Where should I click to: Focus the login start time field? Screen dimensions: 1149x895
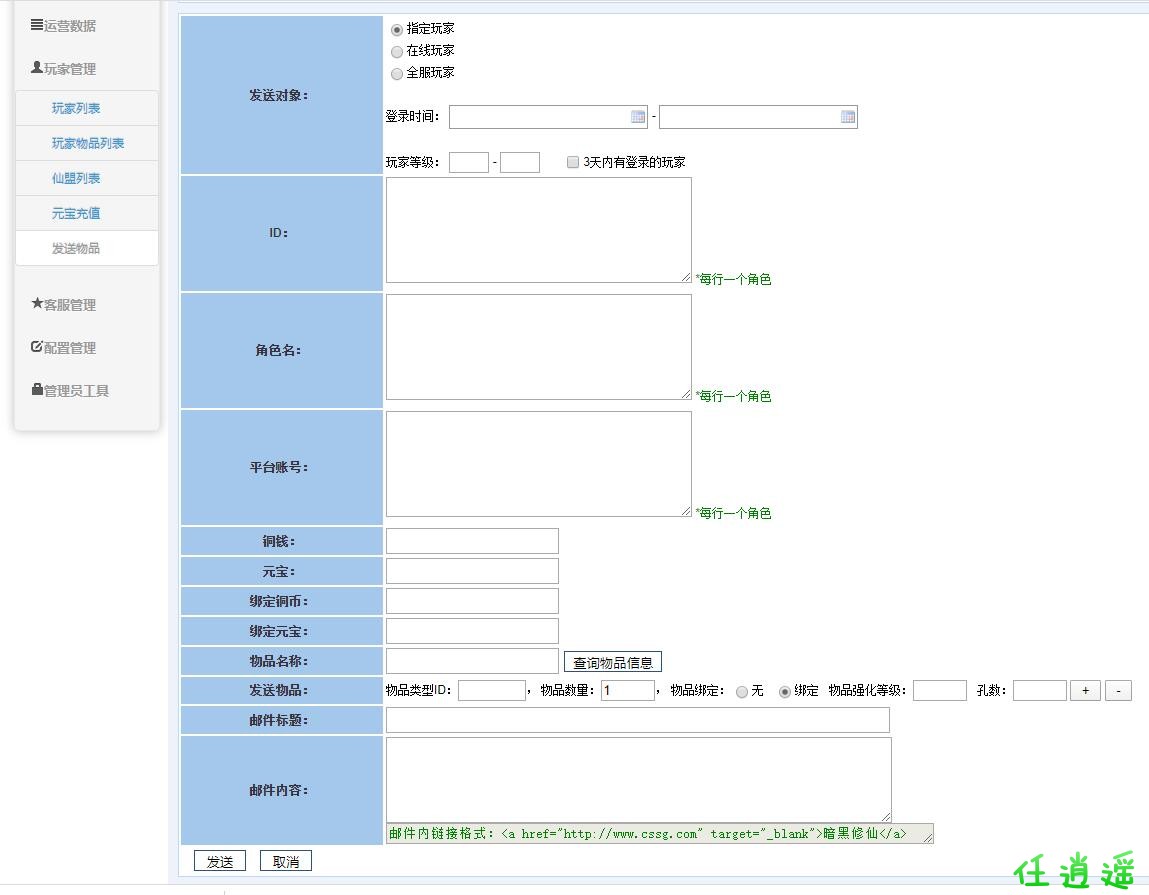(x=548, y=117)
